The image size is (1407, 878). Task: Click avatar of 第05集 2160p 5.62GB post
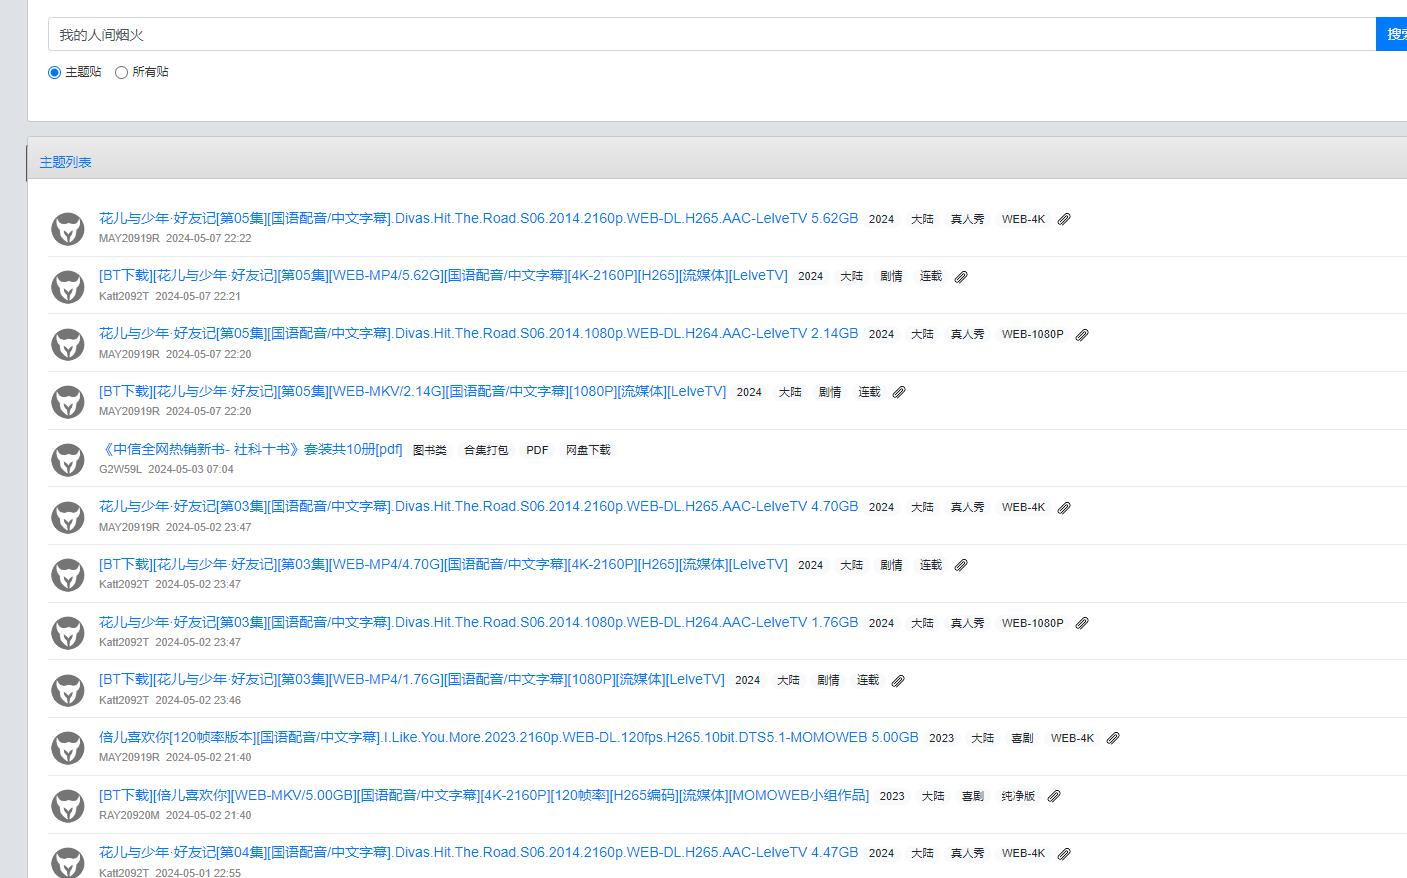click(x=68, y=229)
